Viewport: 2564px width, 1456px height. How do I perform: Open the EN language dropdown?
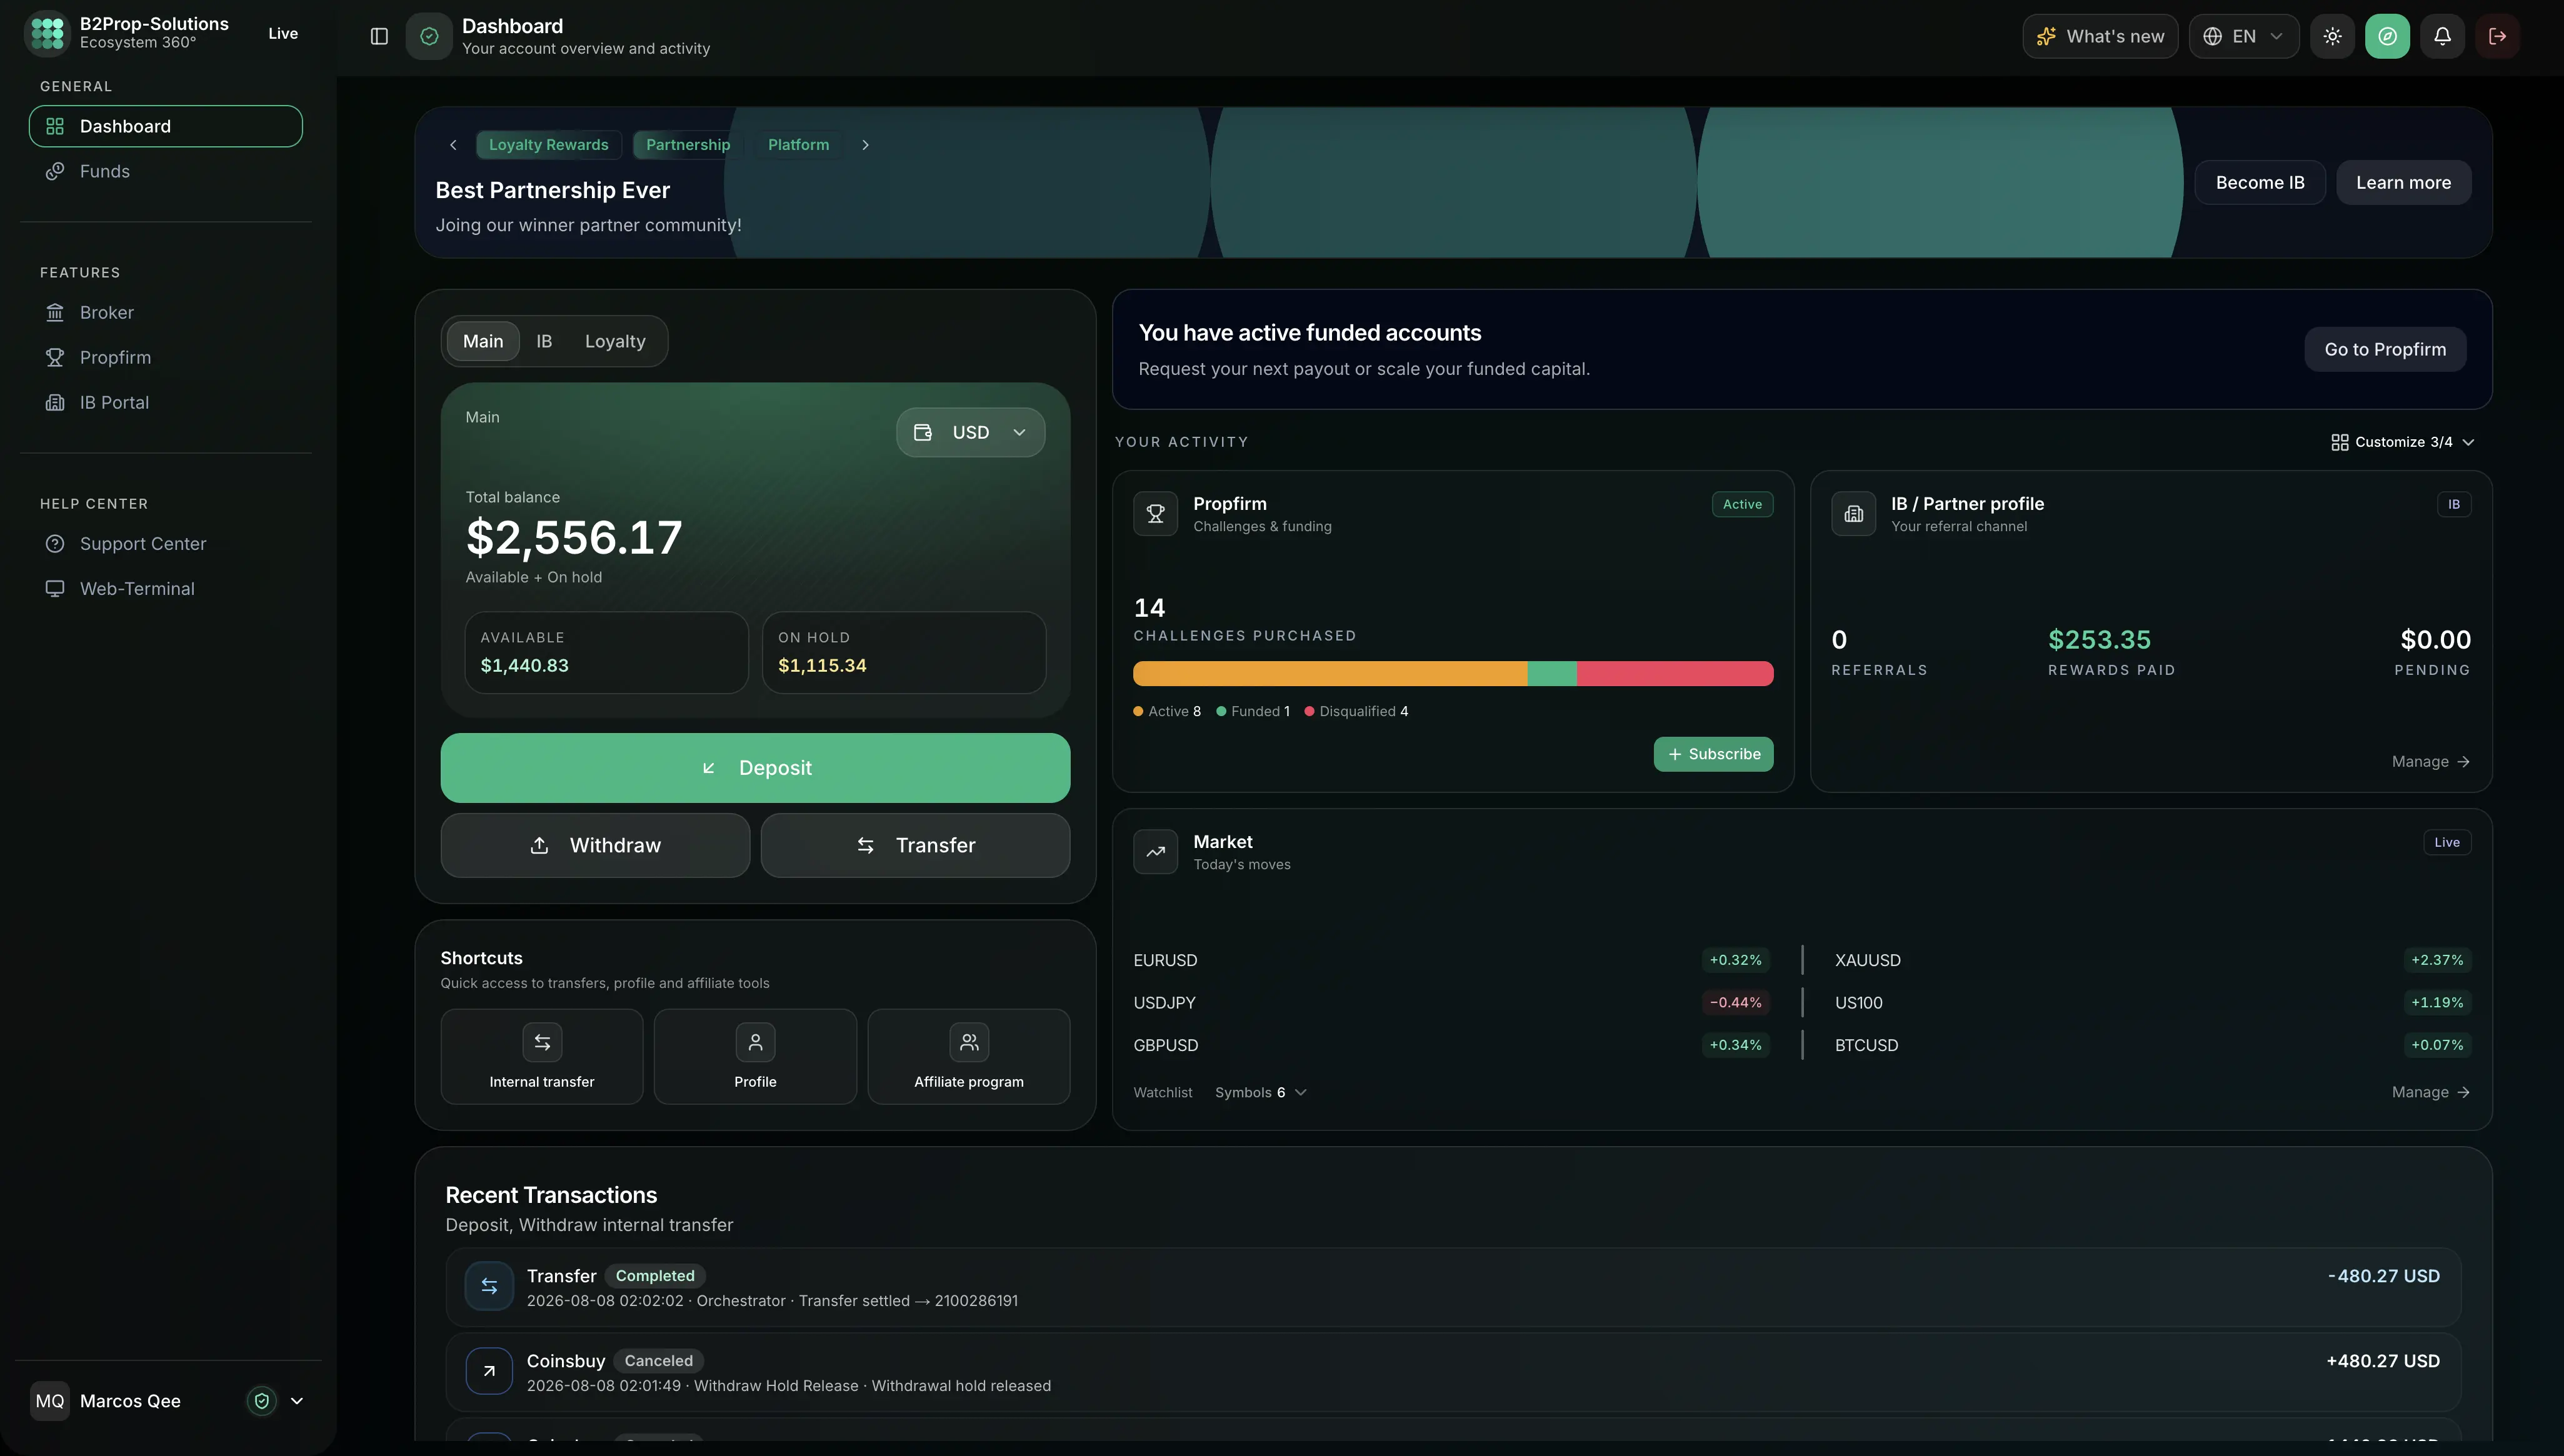2244,36
